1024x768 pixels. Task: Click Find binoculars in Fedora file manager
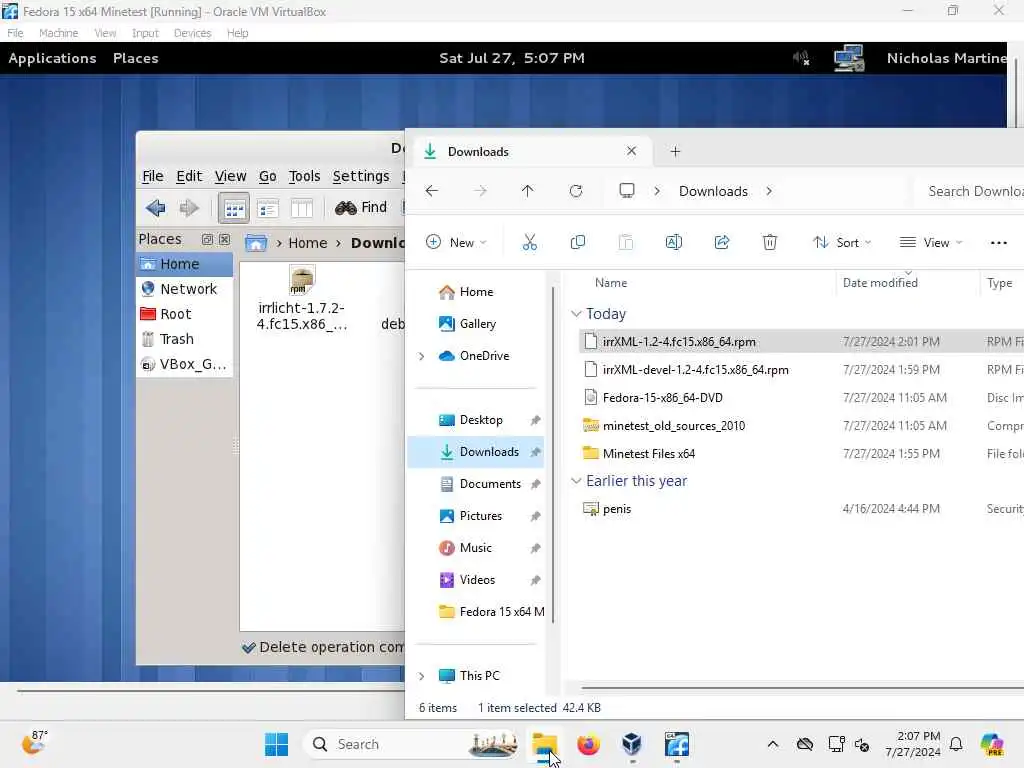point(360,208)
